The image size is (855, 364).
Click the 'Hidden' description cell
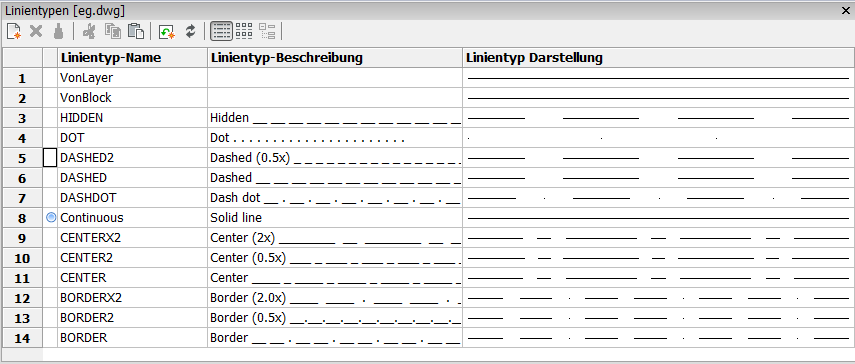(335, 118)
